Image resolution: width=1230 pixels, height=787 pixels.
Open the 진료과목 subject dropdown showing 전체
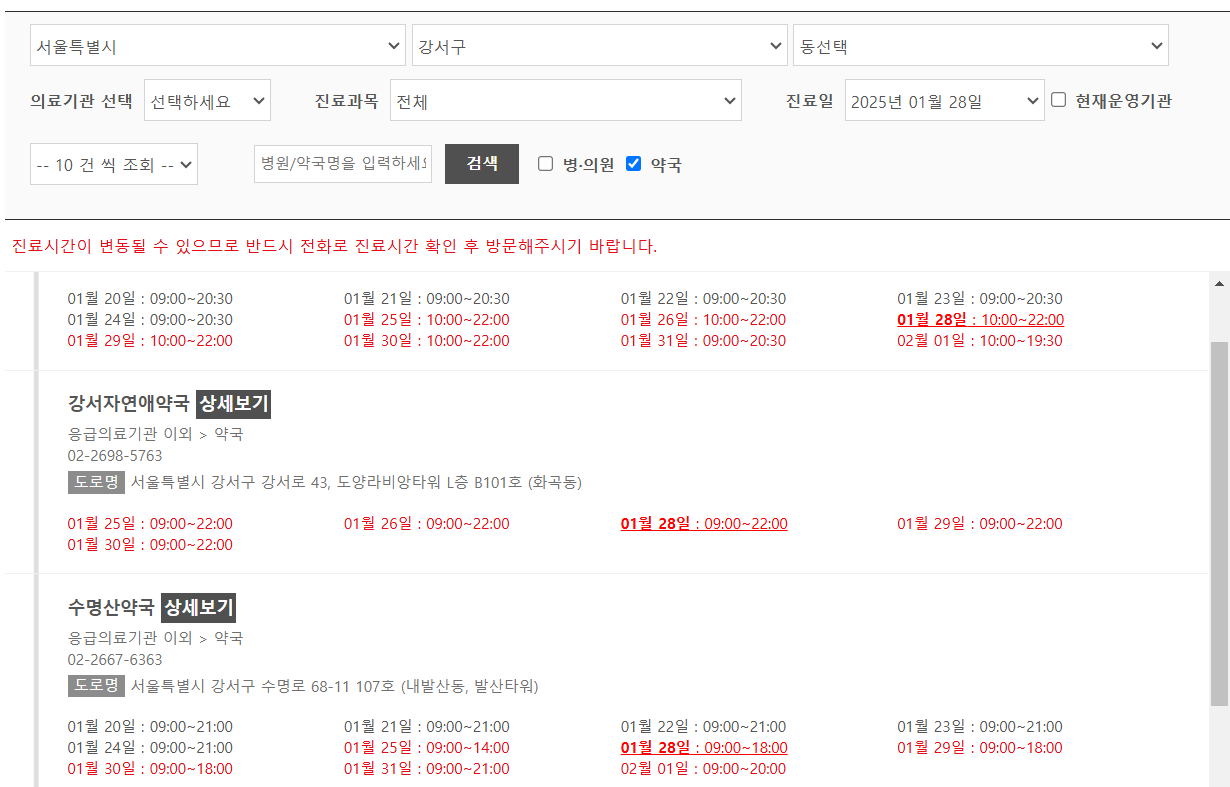pyautogui.click(x=565, y=100)
